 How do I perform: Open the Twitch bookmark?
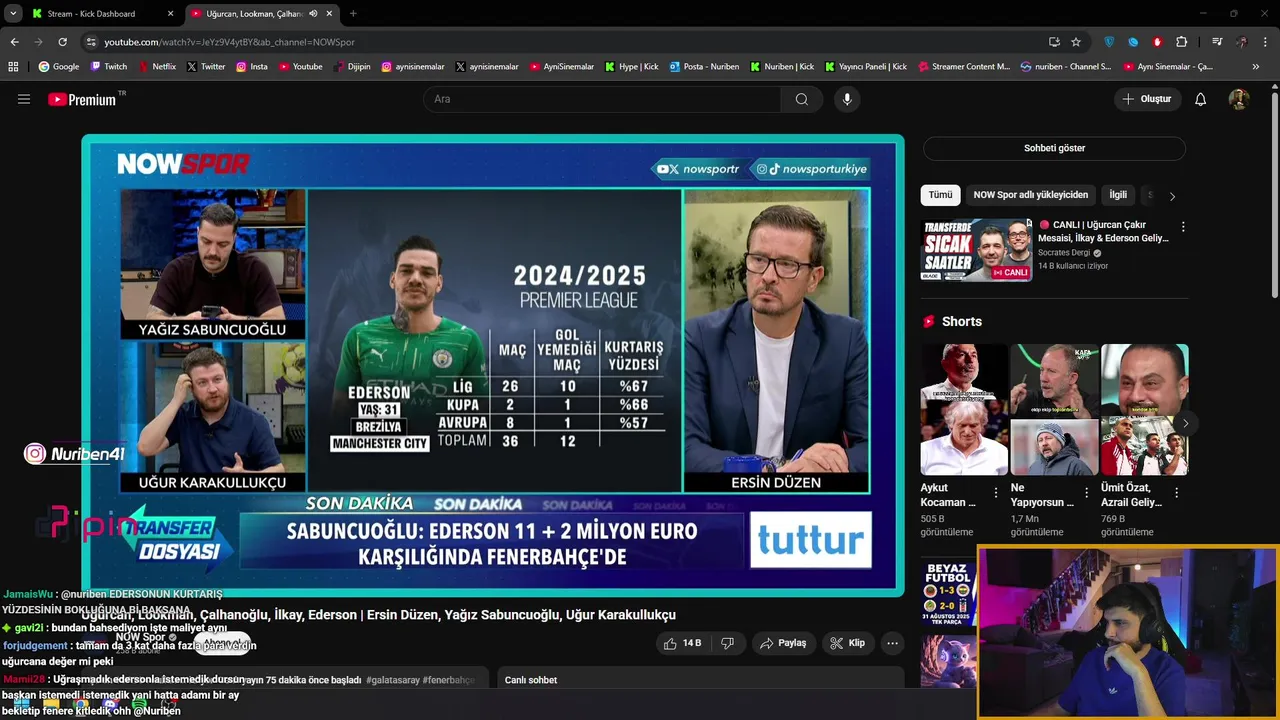click(109, 67)
